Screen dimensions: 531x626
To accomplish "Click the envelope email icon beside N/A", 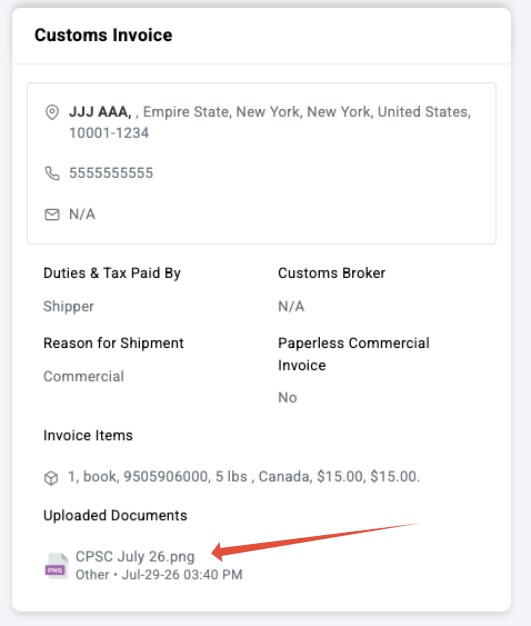I will pos(52,214).
